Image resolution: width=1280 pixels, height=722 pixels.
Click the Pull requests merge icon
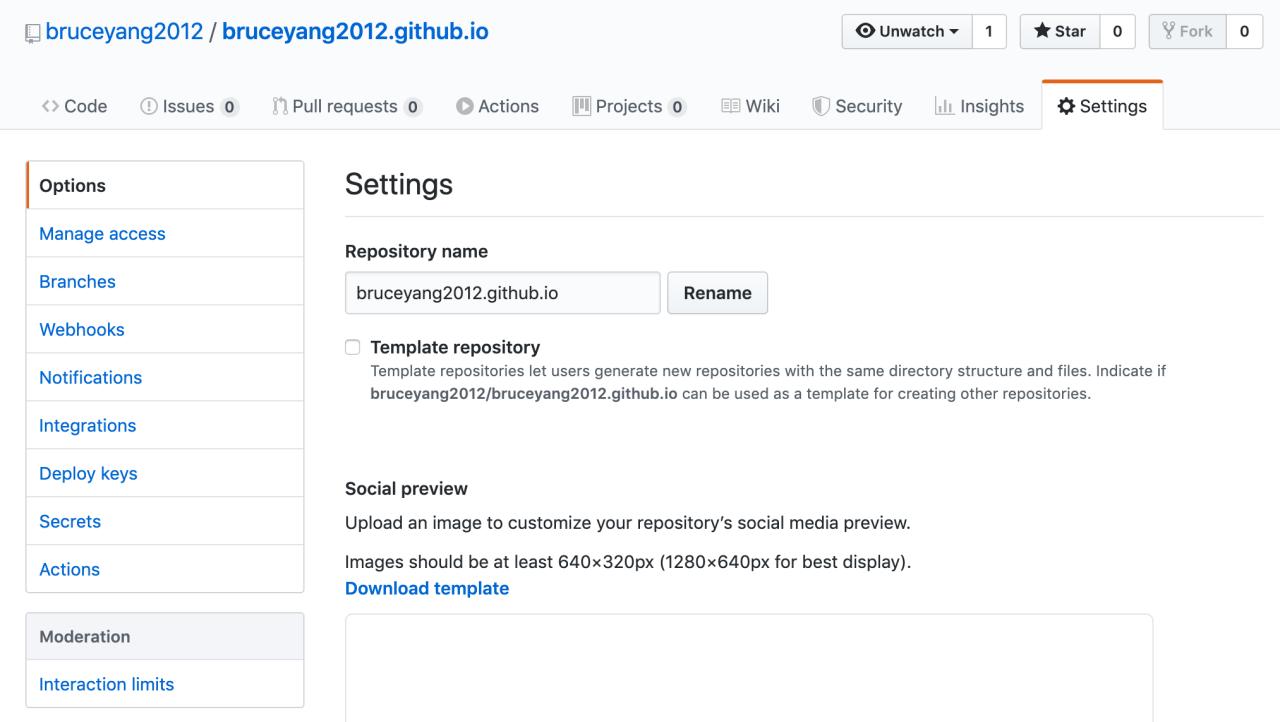tap(280, 106)
